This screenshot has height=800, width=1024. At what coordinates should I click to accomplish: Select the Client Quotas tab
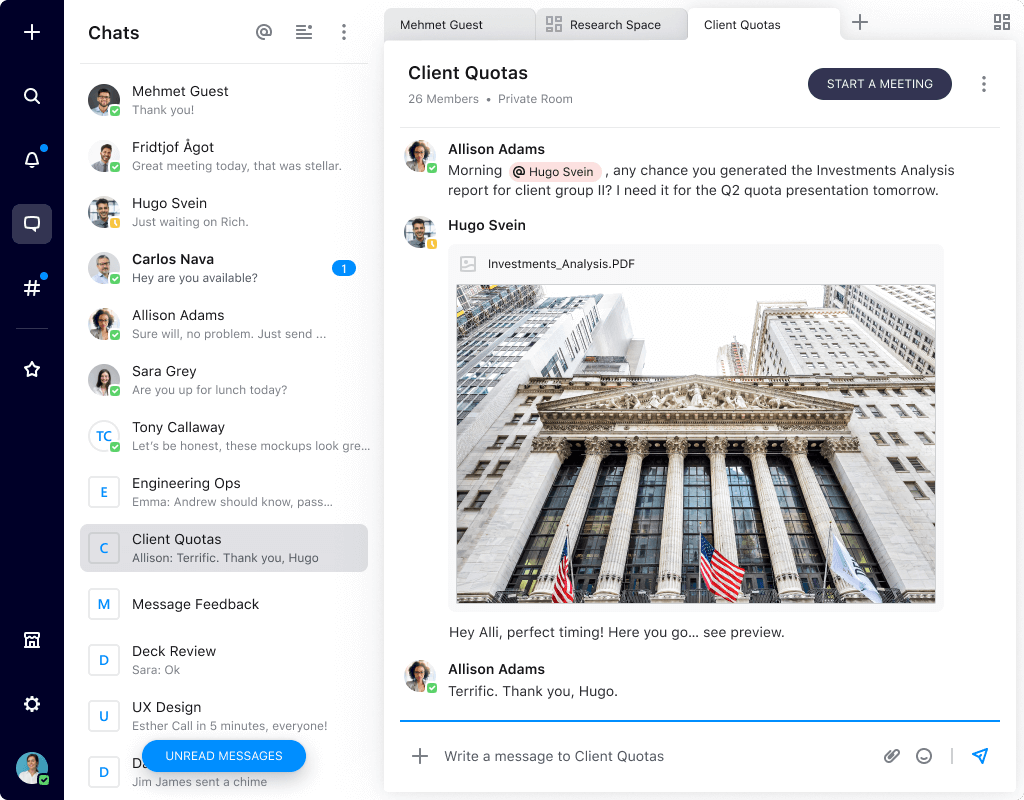pos(763,25)
